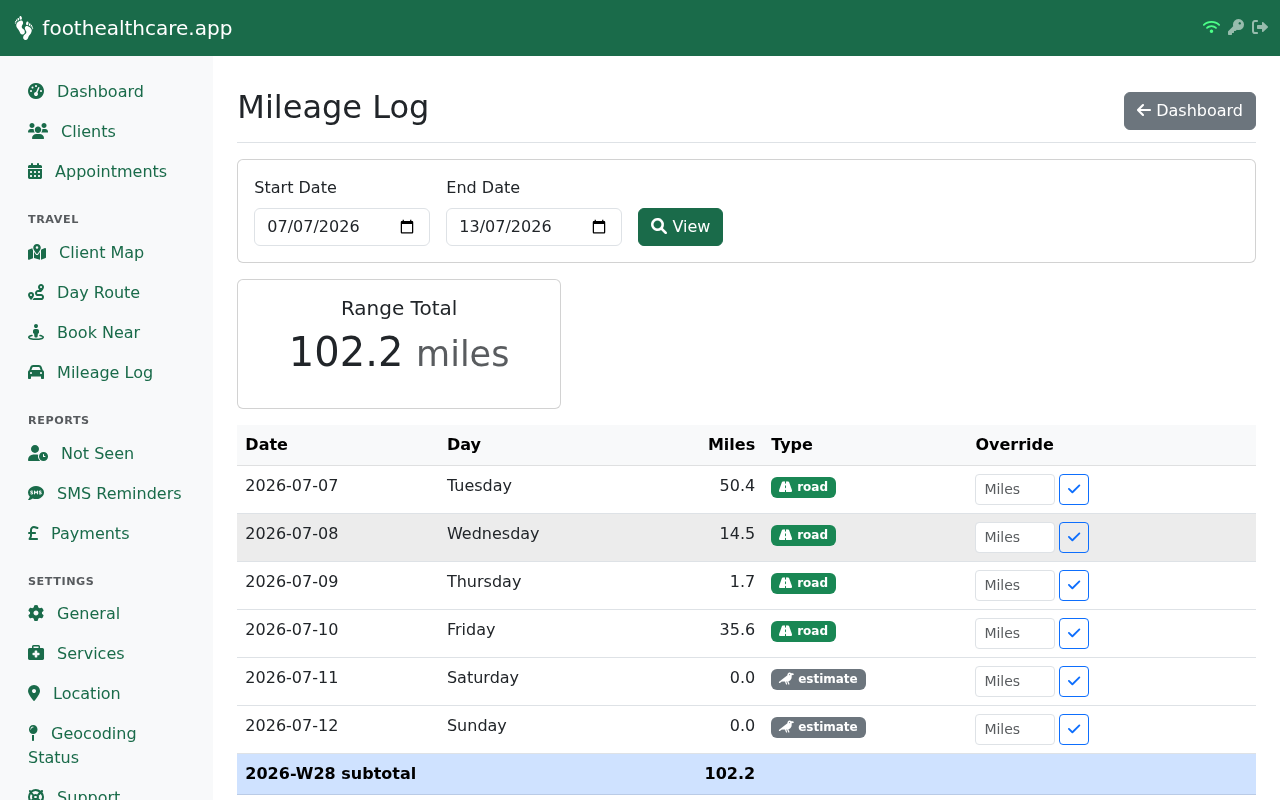The width and height of the screenshot is (1280, 800).
Task: Confirm override for Saturday 2026-07-11
Action: point(1074,681)
